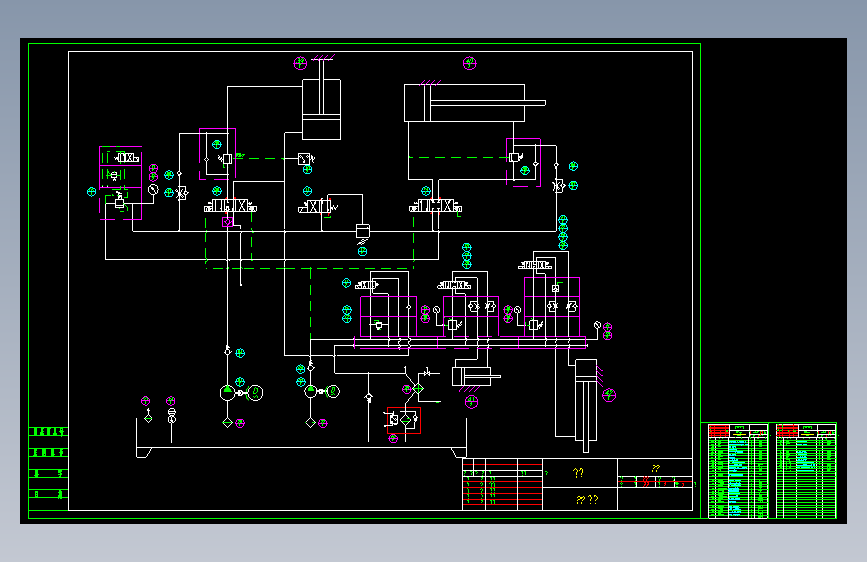Click the red revision table in title block
Viewport: 867px width, 562px height.
tap(502, 484)
